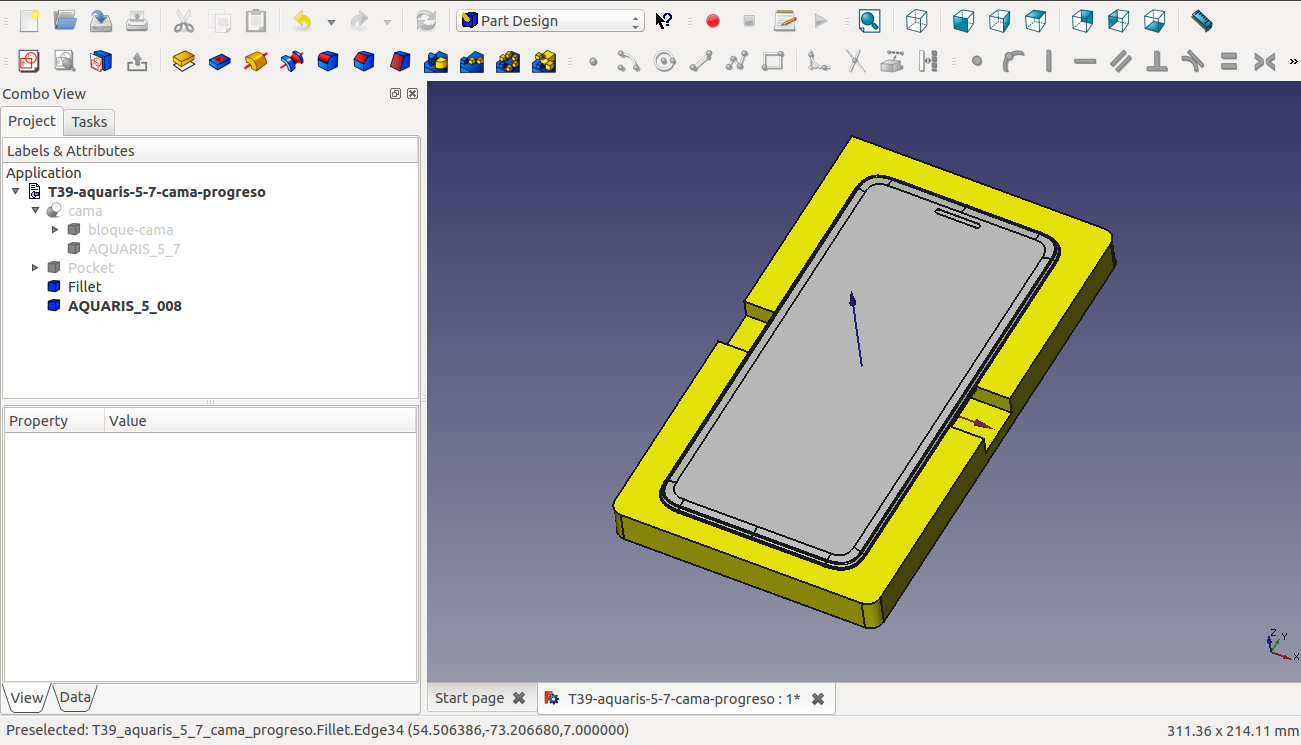The height and width of the screenshot is (745, 1301).
Task: Fit all content in the view
Action: coord(869,21)
